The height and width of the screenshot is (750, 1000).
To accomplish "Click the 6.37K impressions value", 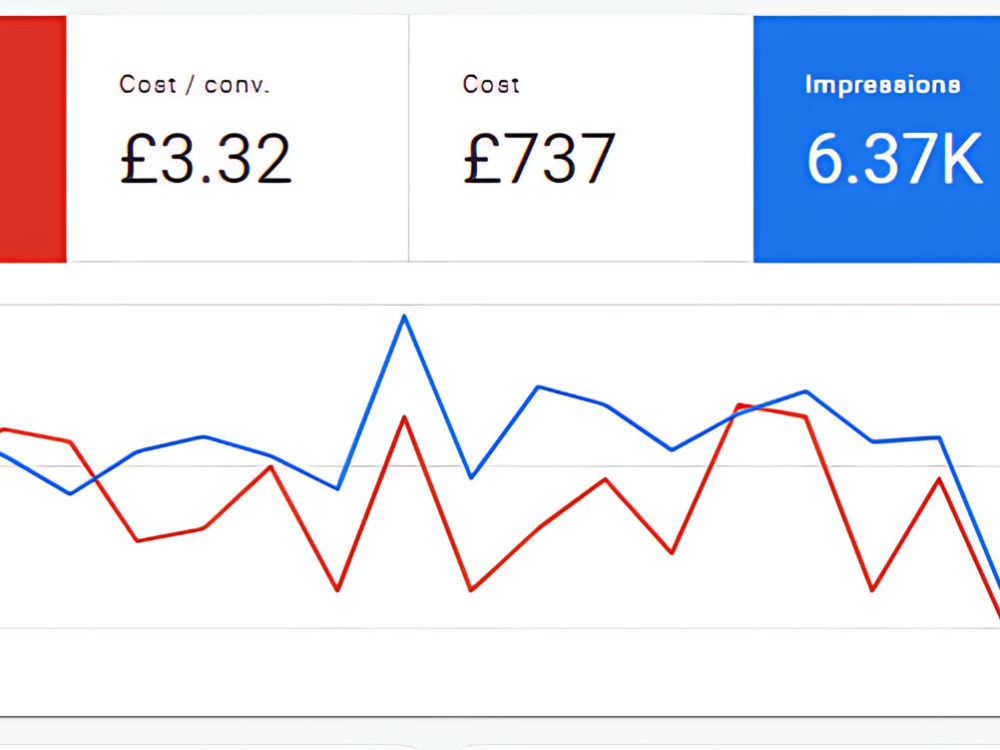I will 894,159.
